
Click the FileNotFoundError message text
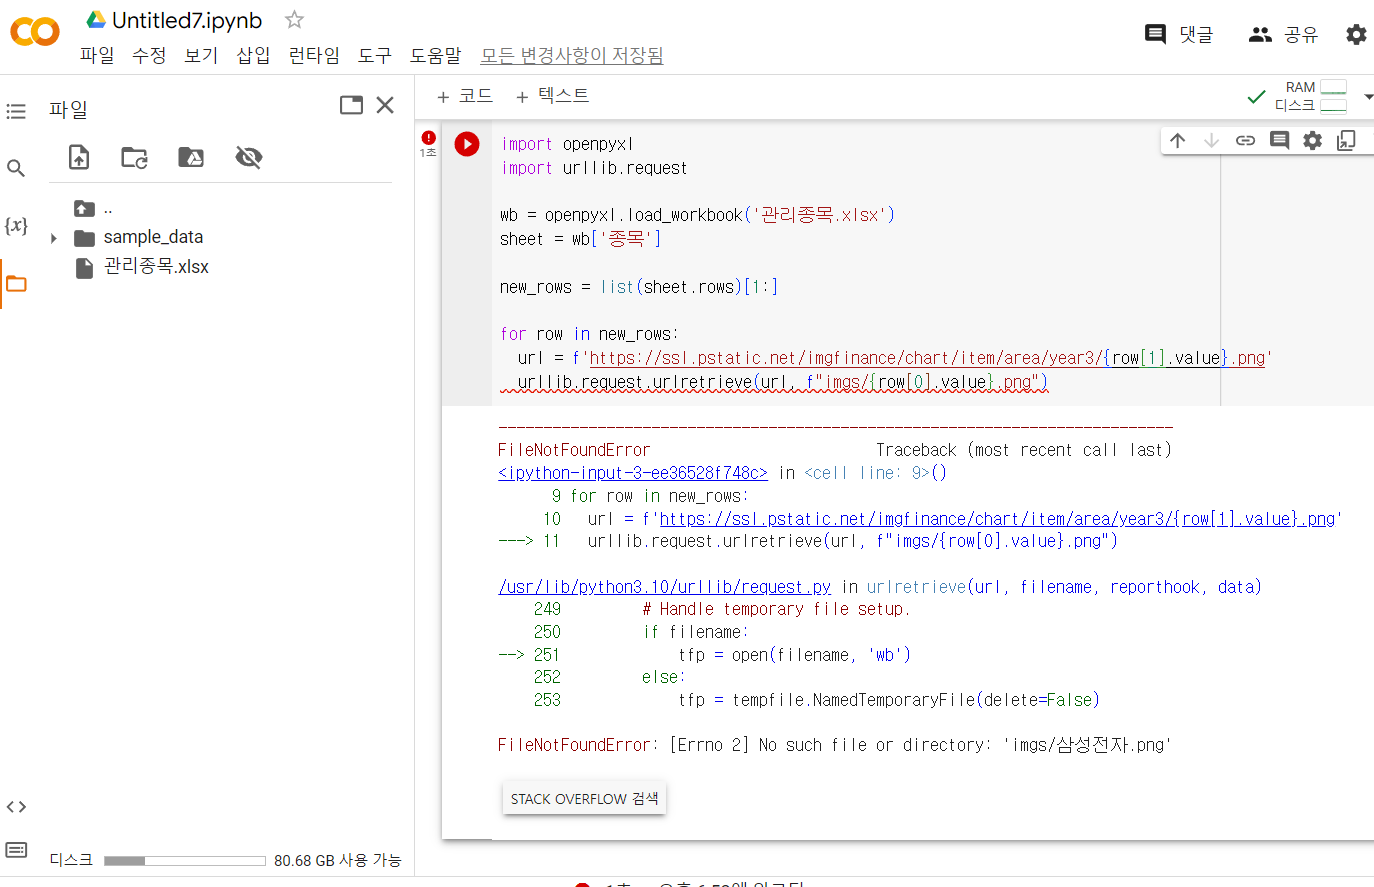pyautogui.click(x=834, y=745)
